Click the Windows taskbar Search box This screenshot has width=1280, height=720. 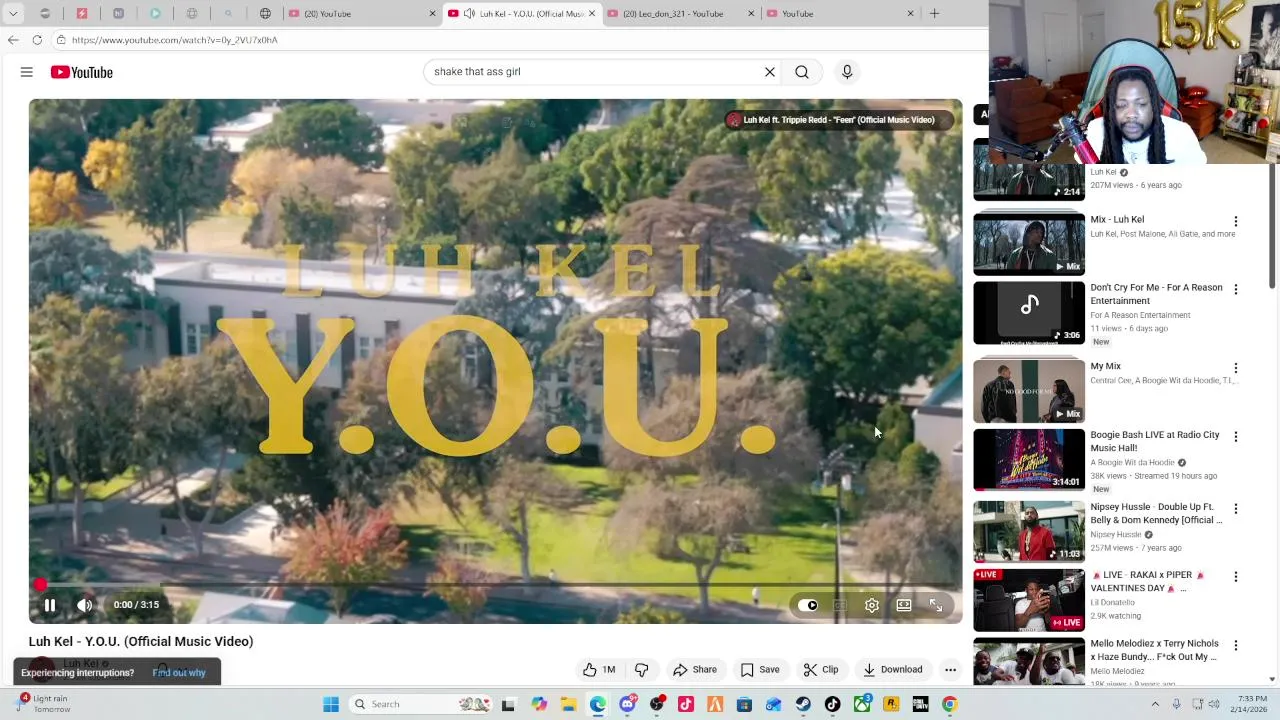pyautogui.click(x=420, y=704)
